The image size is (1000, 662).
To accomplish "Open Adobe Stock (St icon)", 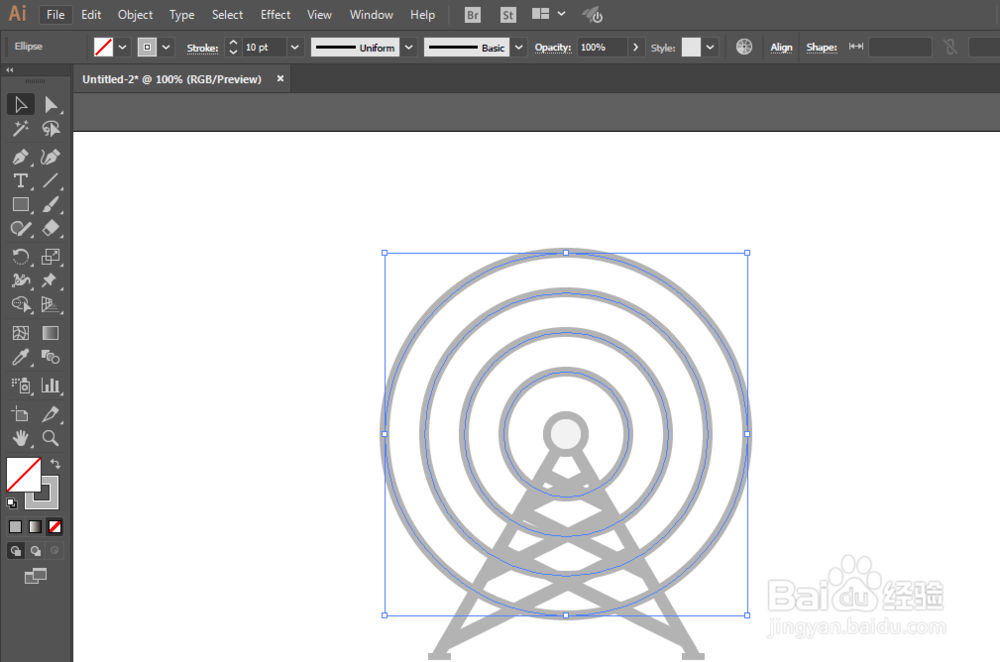I will (508, 15).
